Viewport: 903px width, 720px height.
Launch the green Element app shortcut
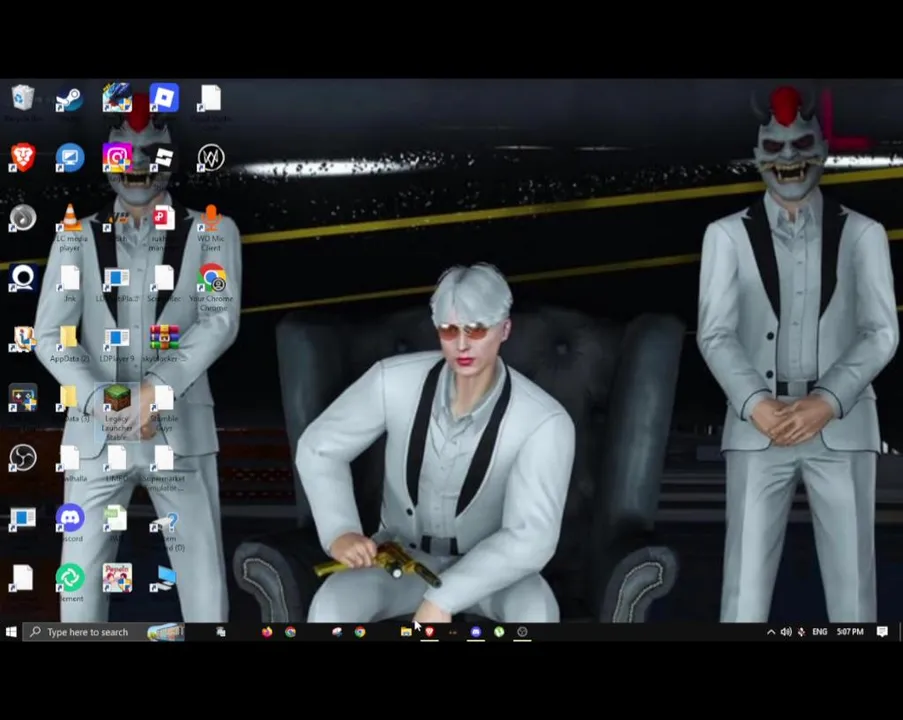[70, 583]
